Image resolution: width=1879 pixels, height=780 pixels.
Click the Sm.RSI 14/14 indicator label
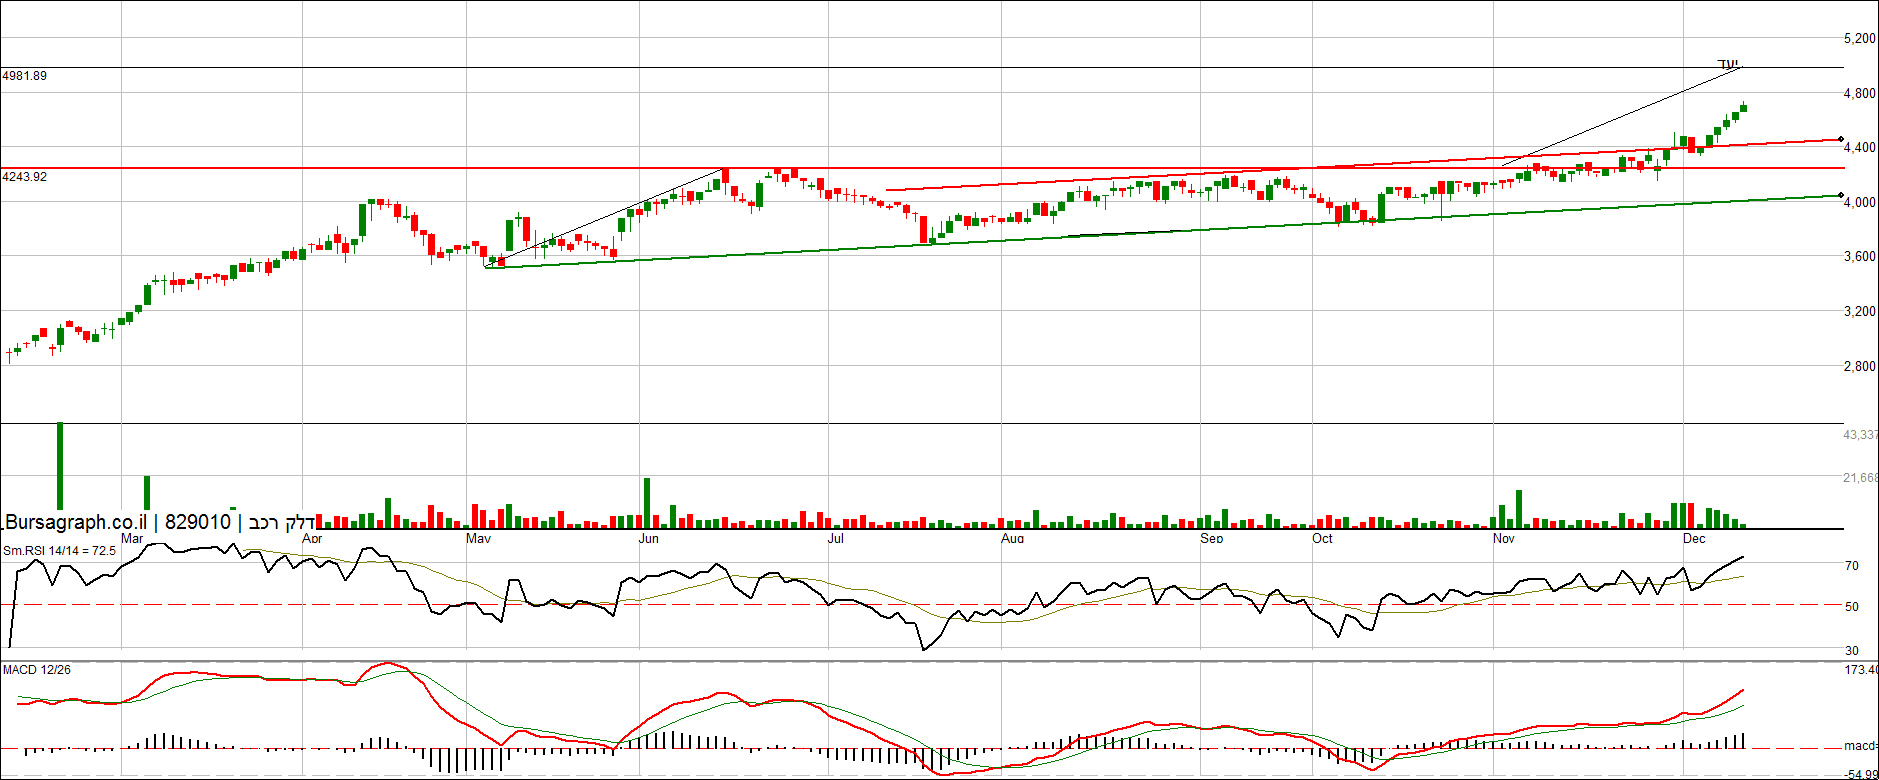point(59,551)
